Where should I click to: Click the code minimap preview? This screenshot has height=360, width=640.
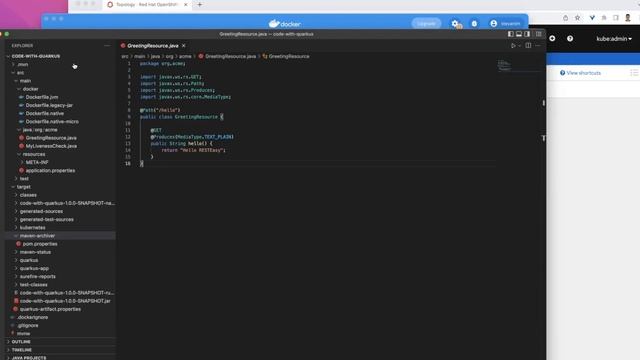(504, 65)
